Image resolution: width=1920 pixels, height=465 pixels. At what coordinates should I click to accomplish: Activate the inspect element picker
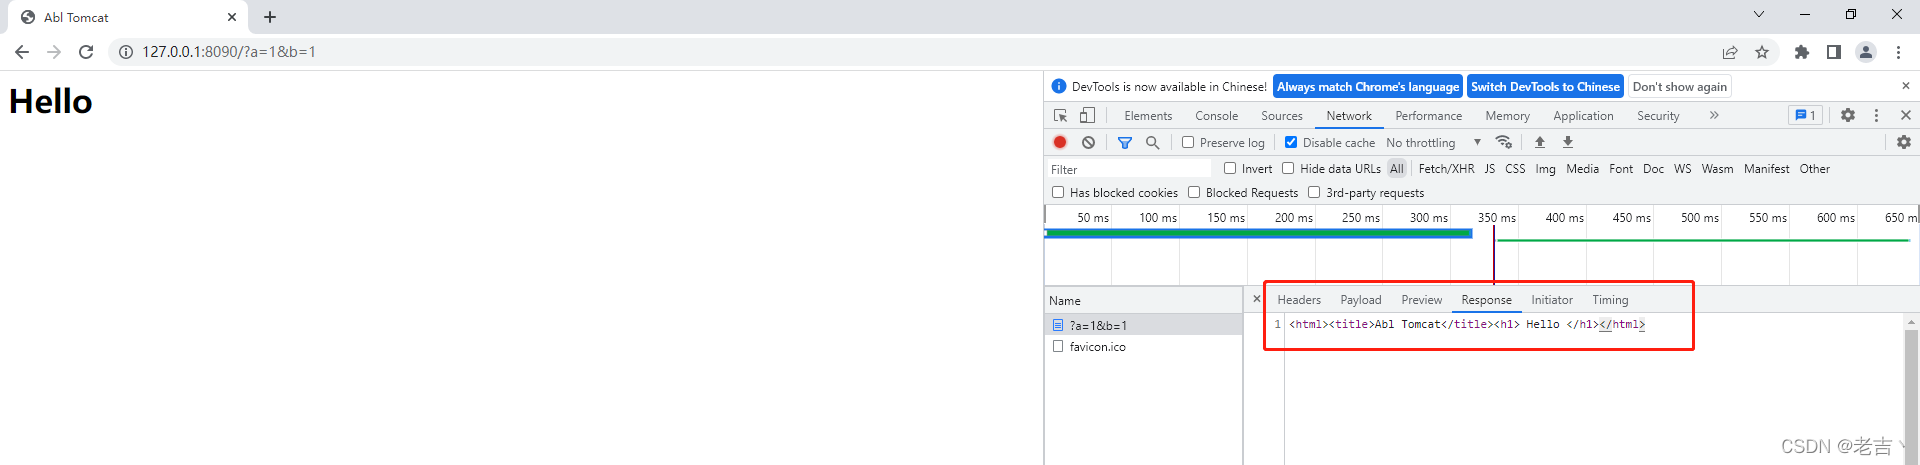(1061, 116)
